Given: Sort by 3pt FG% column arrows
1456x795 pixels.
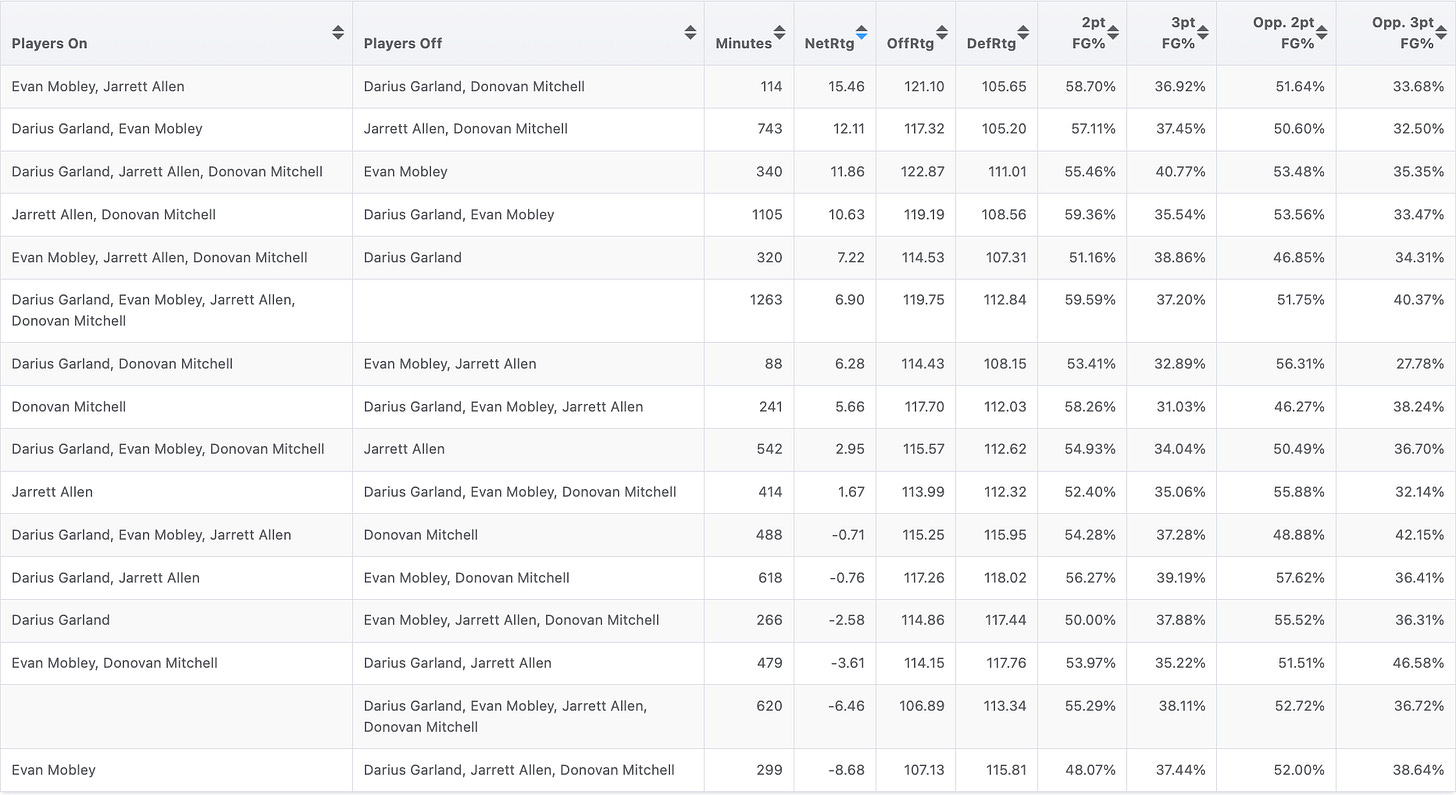Looking at the screenshot, I should coord(1203,33).
